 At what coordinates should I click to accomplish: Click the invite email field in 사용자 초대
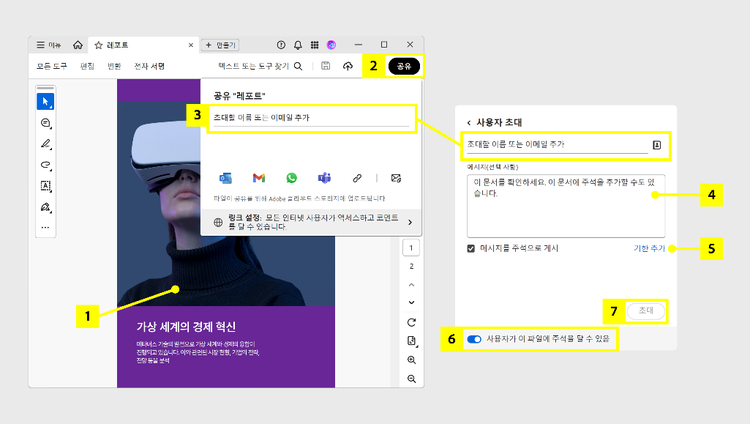coord(557,145)
